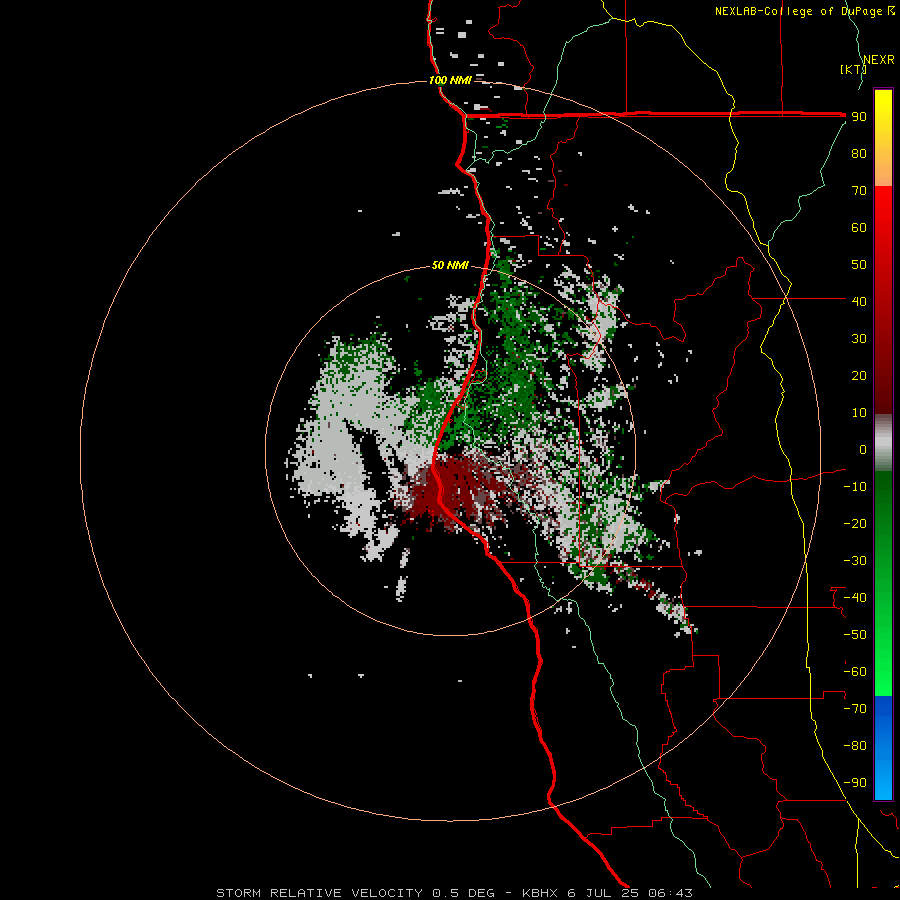The height and width of the screenshot is (900, 900).
Task: Click the "-10" scale value
Action: click(x=855, y=487)
